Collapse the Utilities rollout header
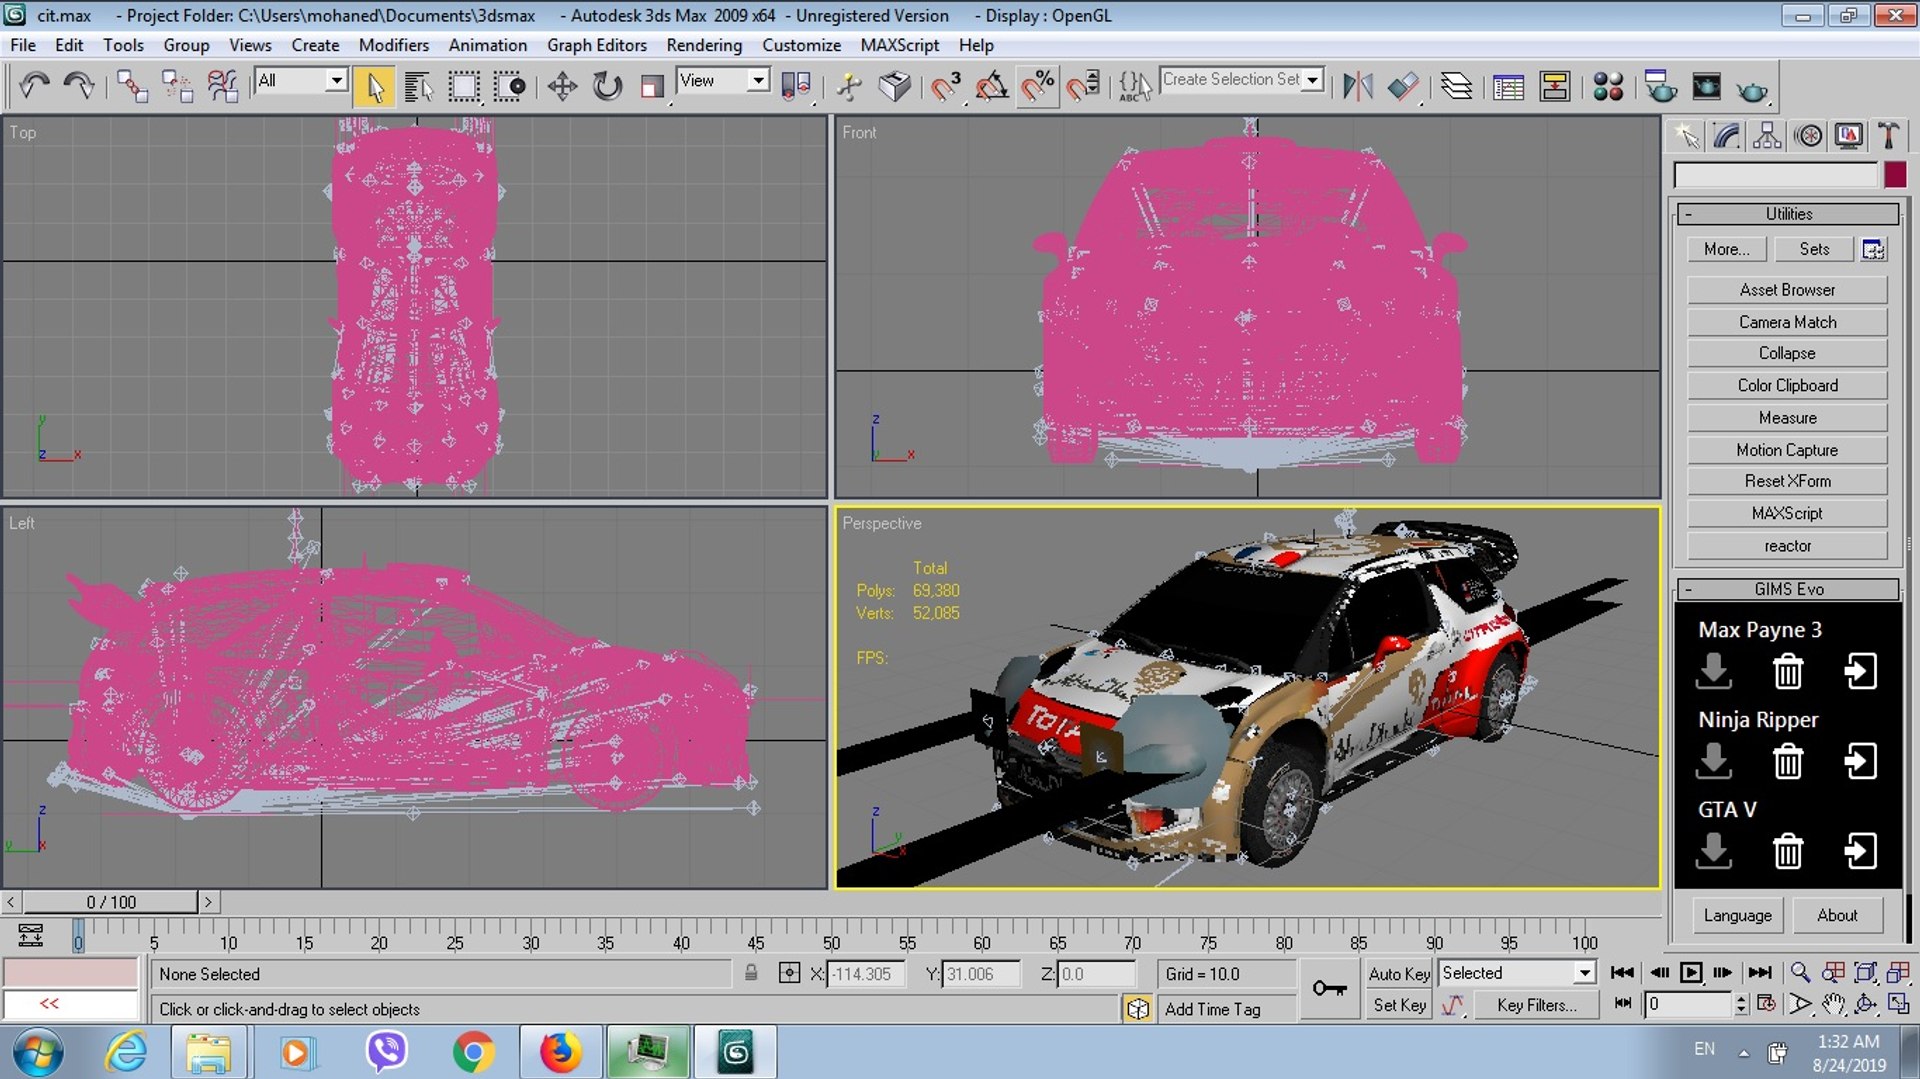 coord(1789,214)
